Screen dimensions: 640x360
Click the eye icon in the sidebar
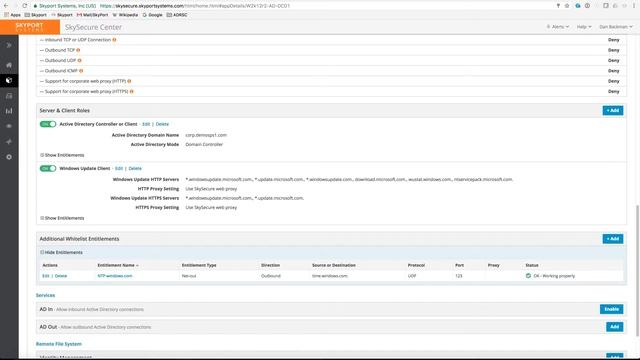(x=9, y=126)
